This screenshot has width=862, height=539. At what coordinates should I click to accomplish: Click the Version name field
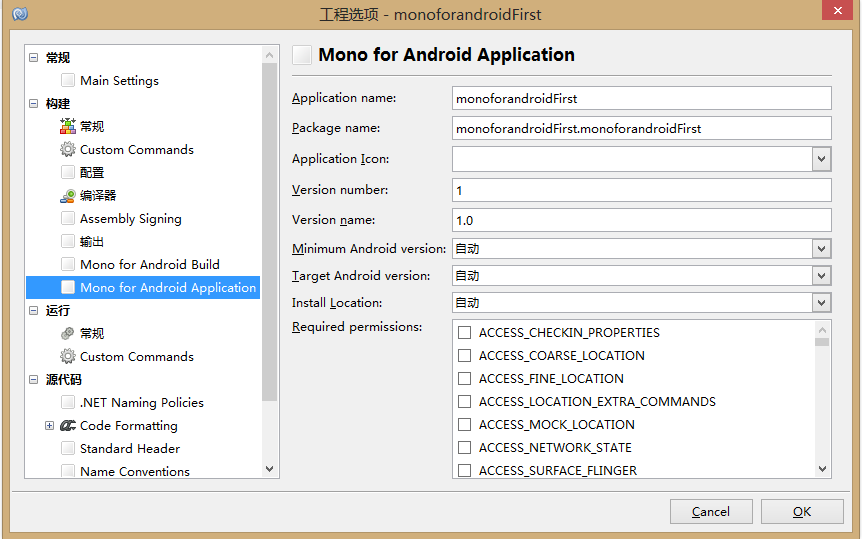point(642,220)
